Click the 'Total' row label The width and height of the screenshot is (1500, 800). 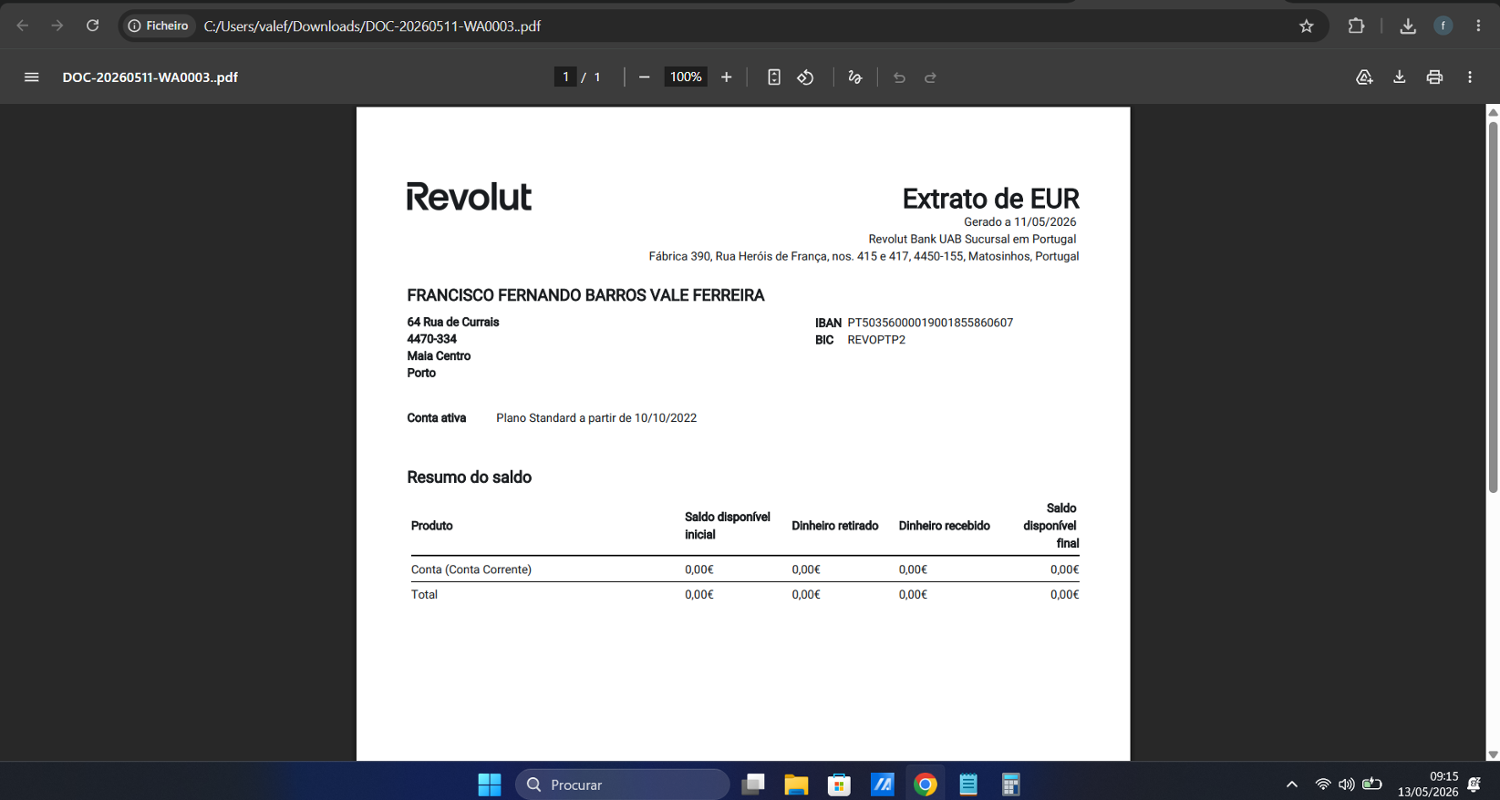(425, 595)
